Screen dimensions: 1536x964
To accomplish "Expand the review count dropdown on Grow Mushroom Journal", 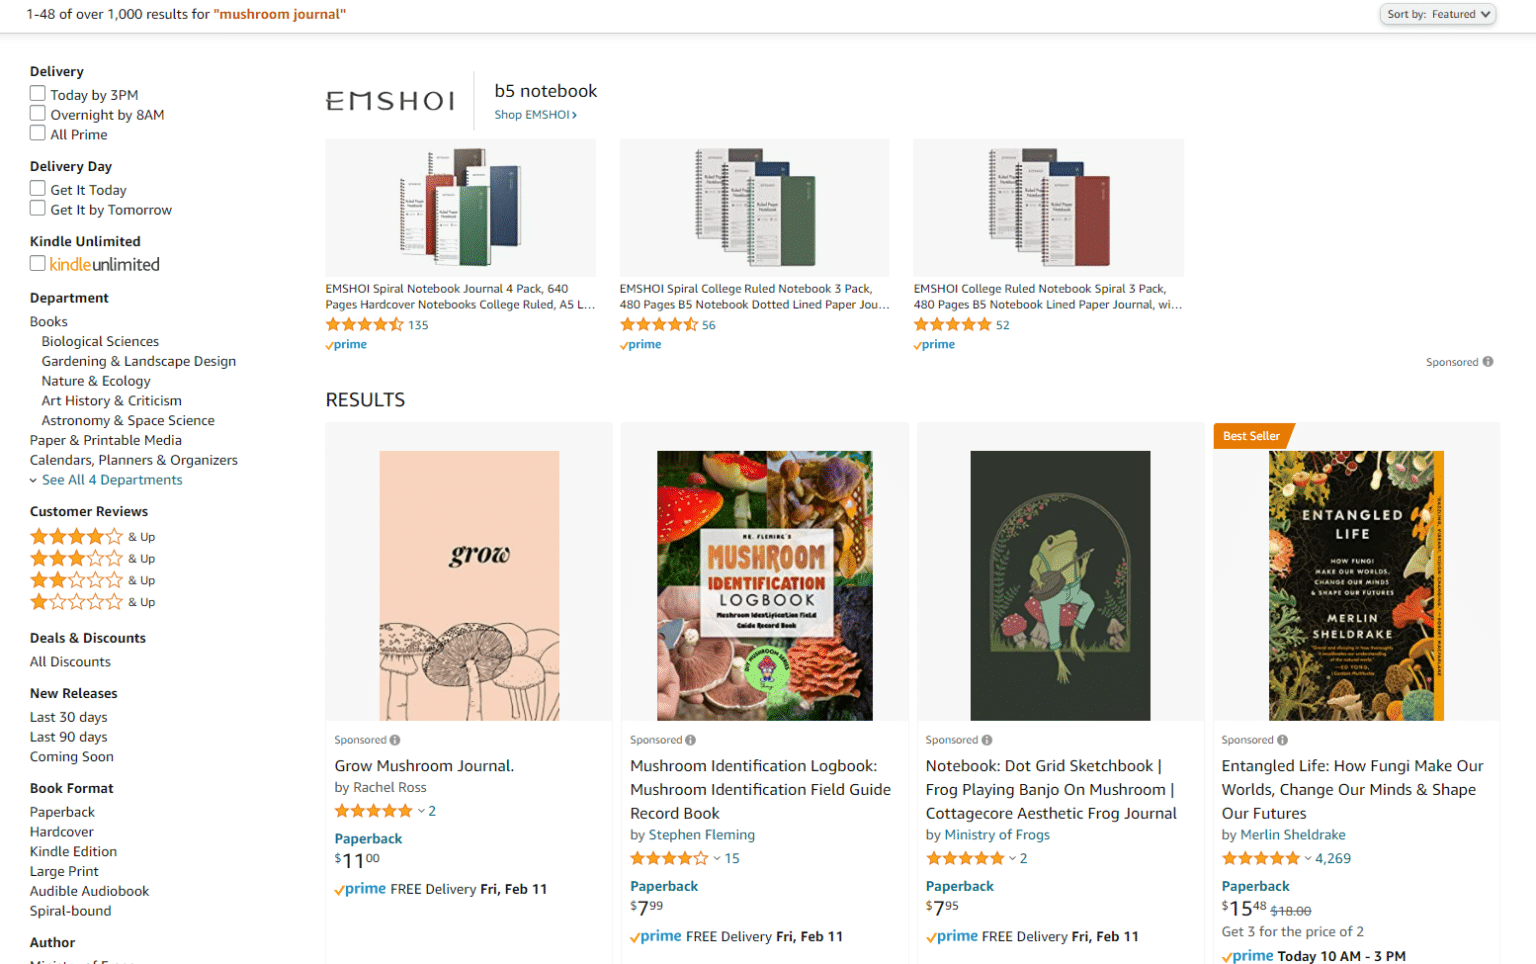I will tap(420, 811).
